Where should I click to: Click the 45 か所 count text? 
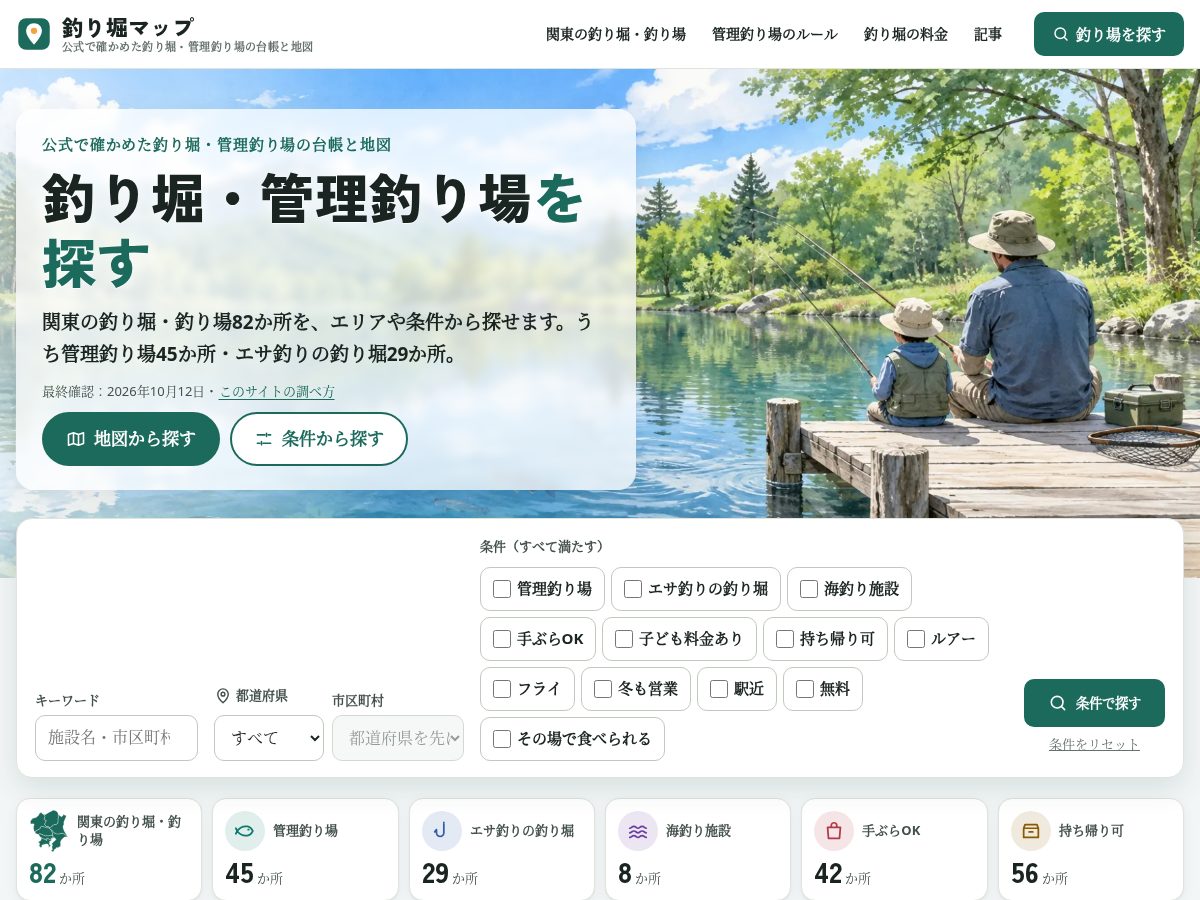(x=254, y=874)
